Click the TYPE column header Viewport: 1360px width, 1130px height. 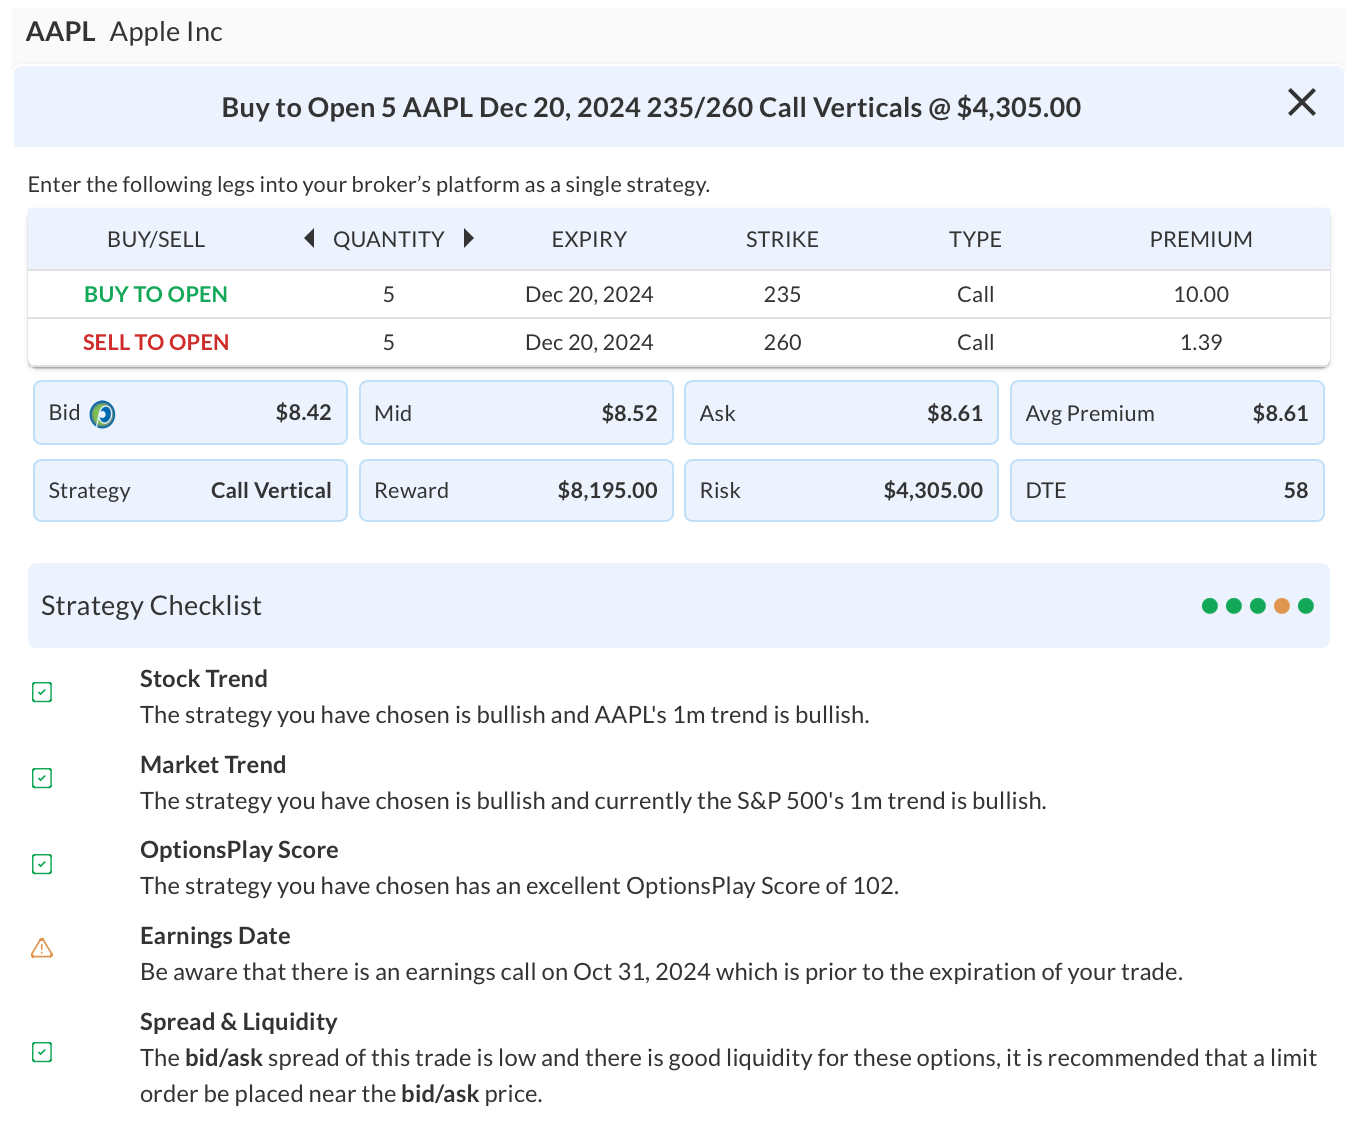[x=975, y=239]
